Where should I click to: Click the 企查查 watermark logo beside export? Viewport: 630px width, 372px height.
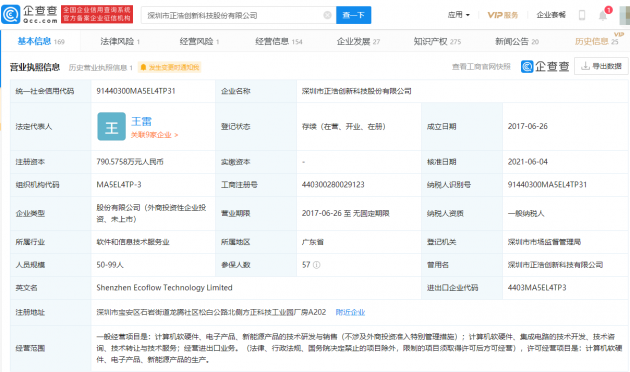[x=545, y=66]
